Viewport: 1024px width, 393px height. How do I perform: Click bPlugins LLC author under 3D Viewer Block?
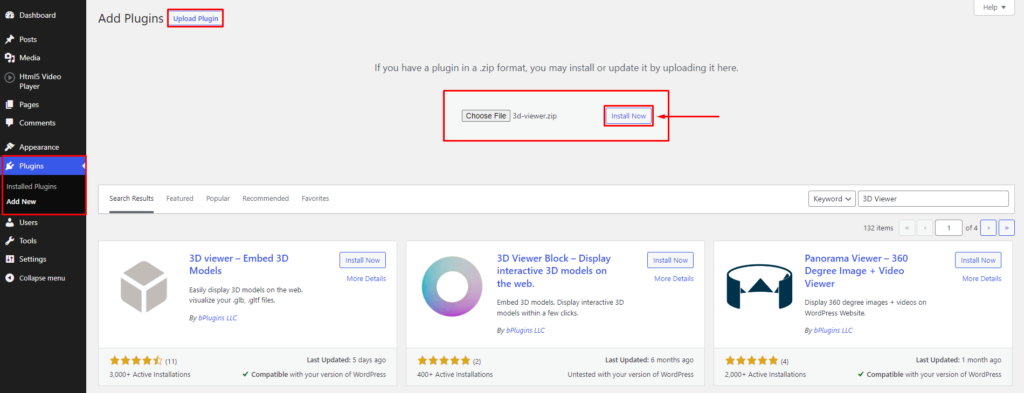tap(525, 330)
